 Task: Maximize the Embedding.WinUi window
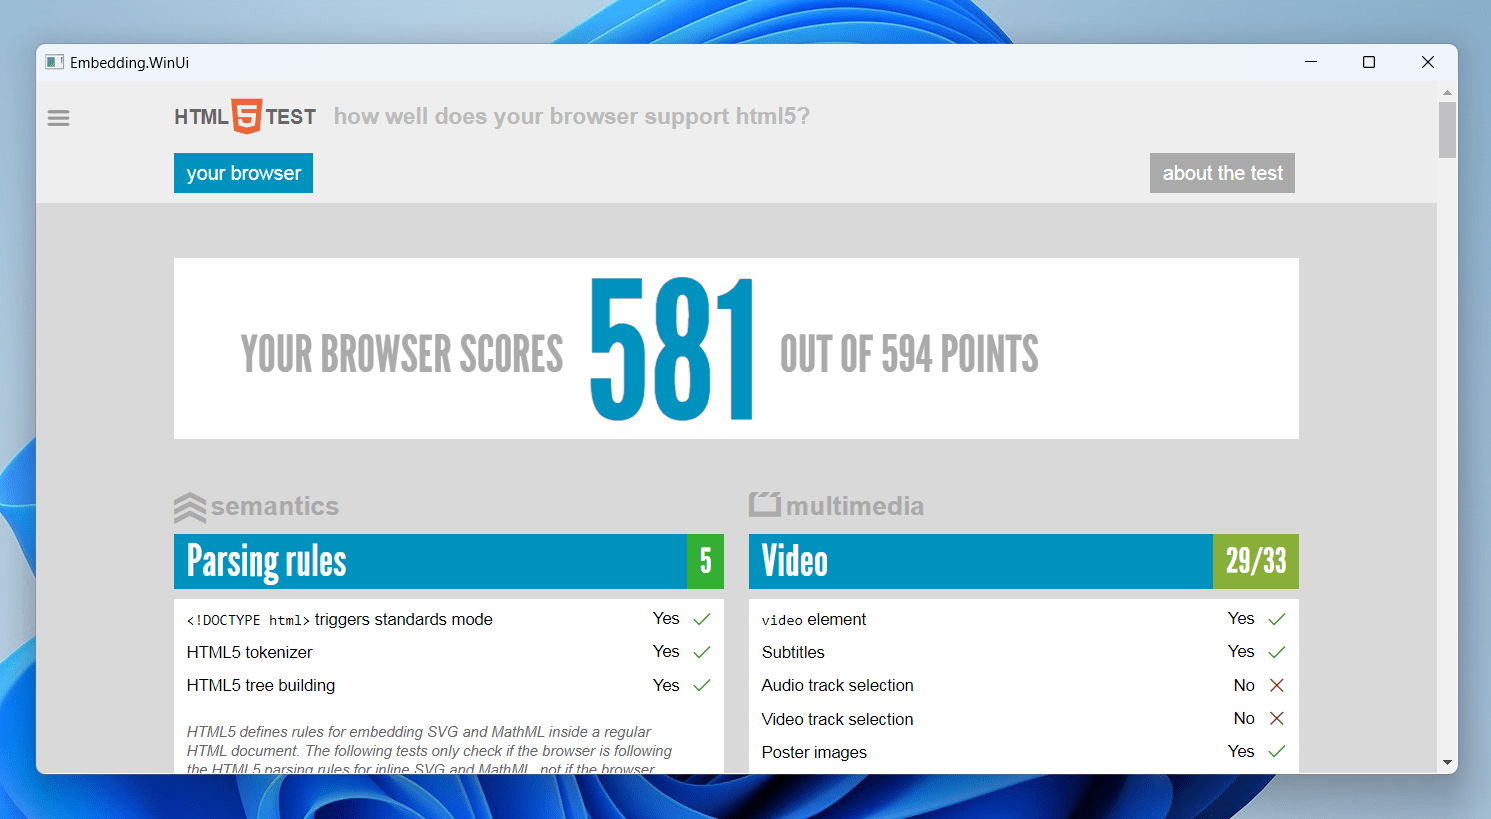[1369, 62]
